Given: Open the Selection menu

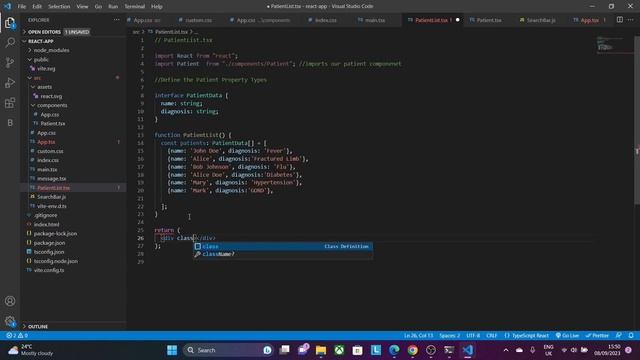Looking at the screenshot, I should click(x=59, y=7).
